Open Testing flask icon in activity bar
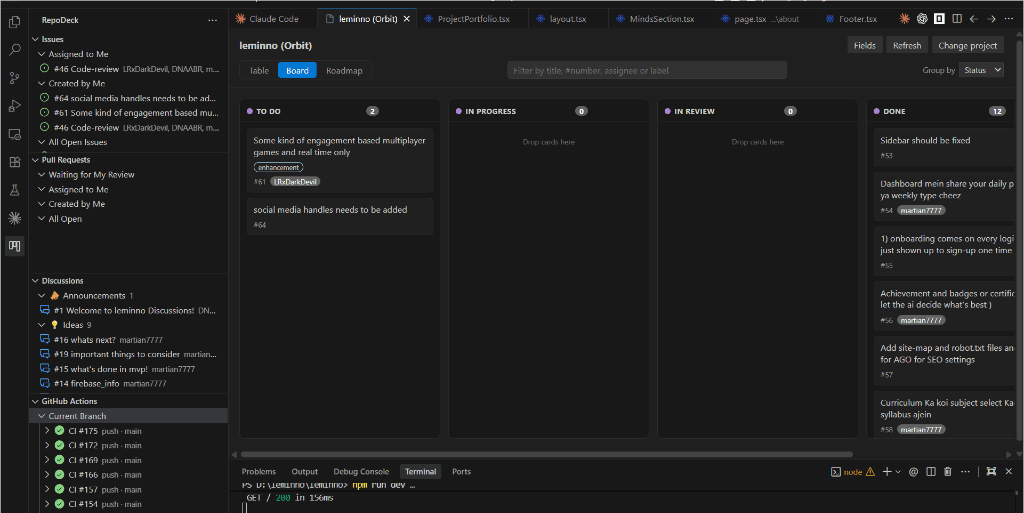 pyautogui.click(x=14, y=190)
